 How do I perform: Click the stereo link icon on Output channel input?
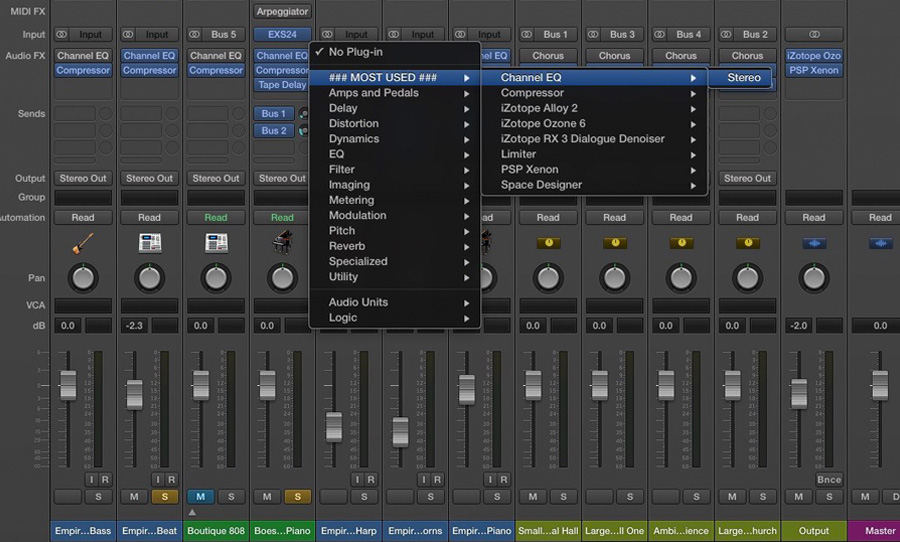pyautogui.click(x=814, y=34)
